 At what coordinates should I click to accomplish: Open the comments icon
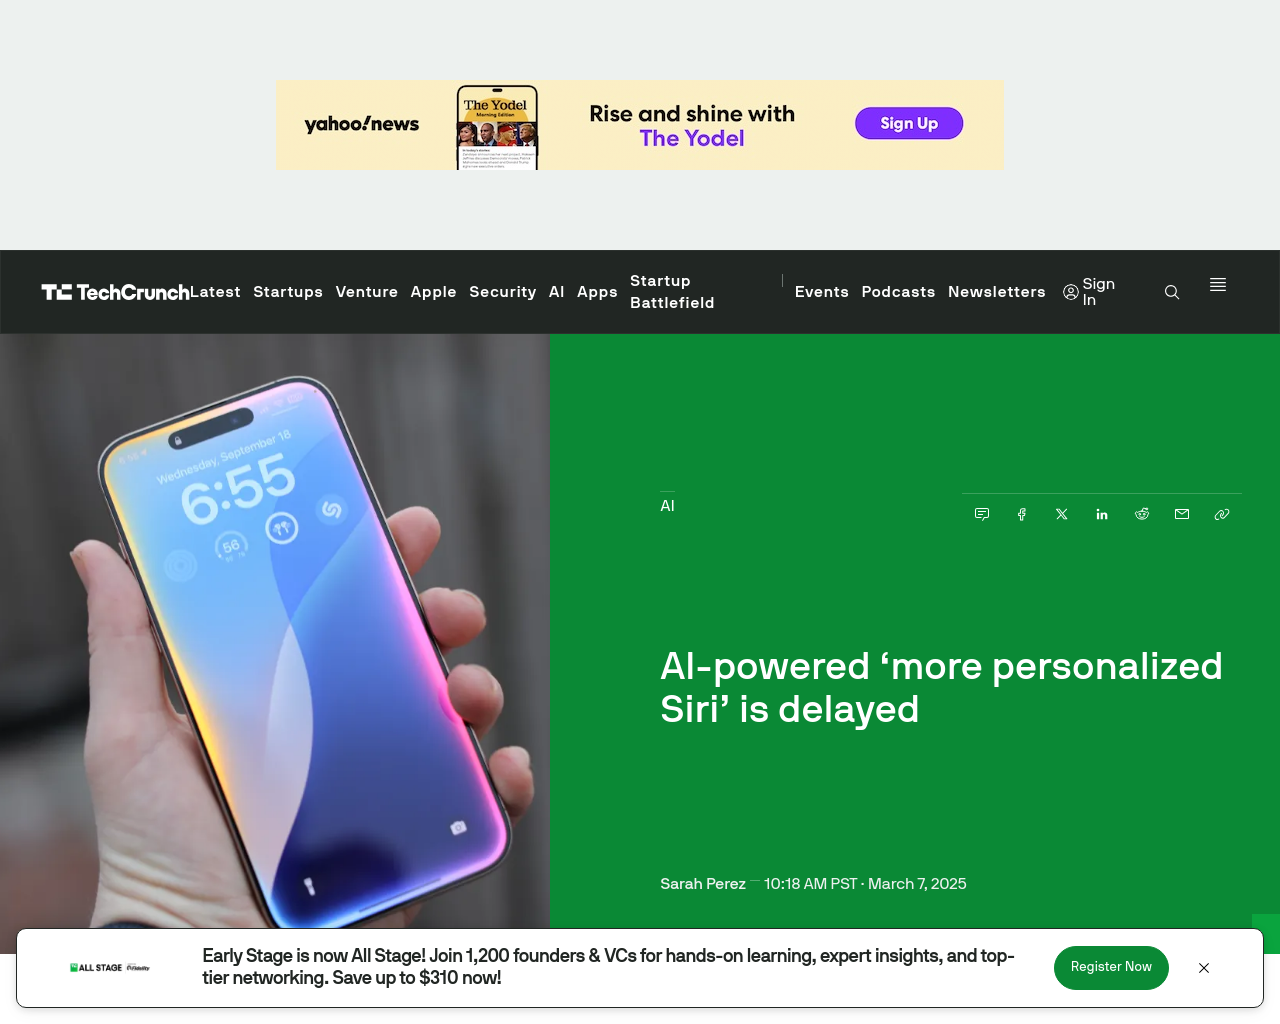[x=982, y=514]
